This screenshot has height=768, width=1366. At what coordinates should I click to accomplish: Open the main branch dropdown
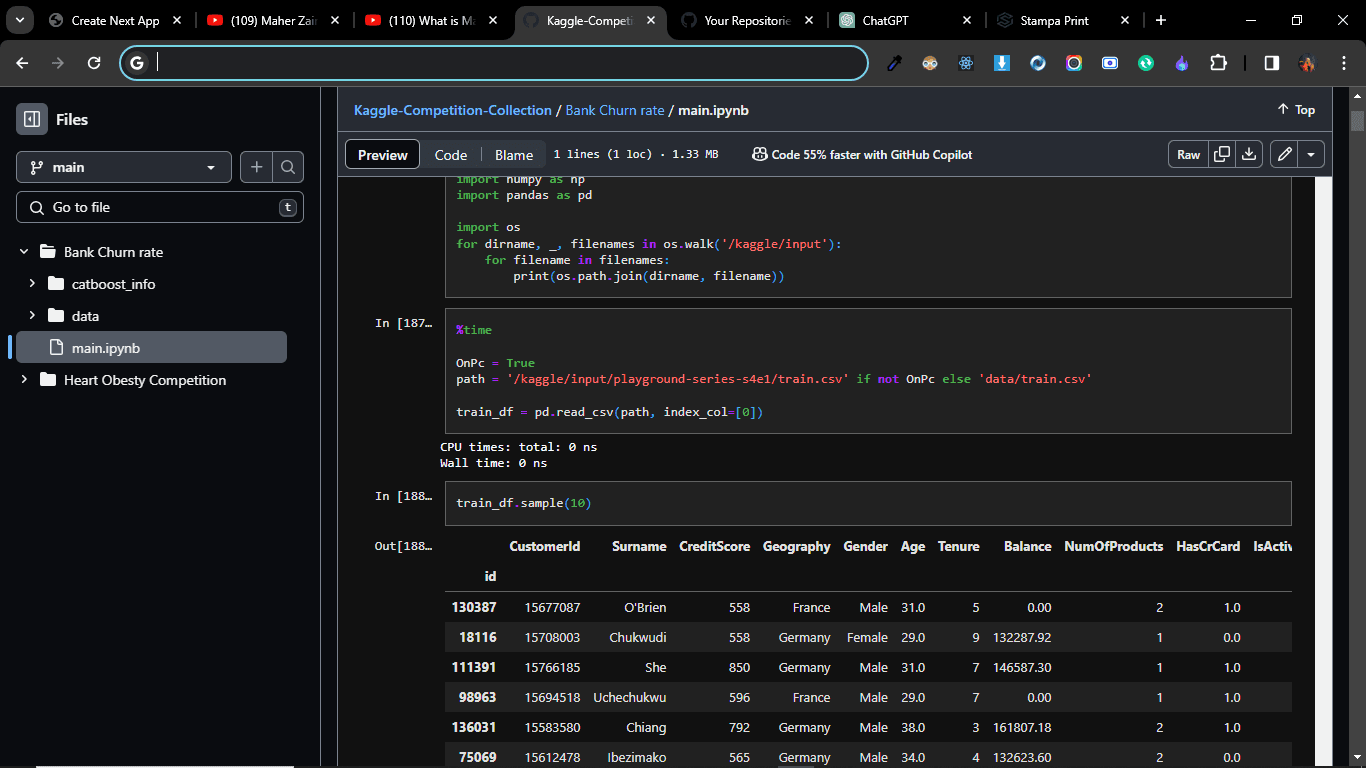[124, 167]
